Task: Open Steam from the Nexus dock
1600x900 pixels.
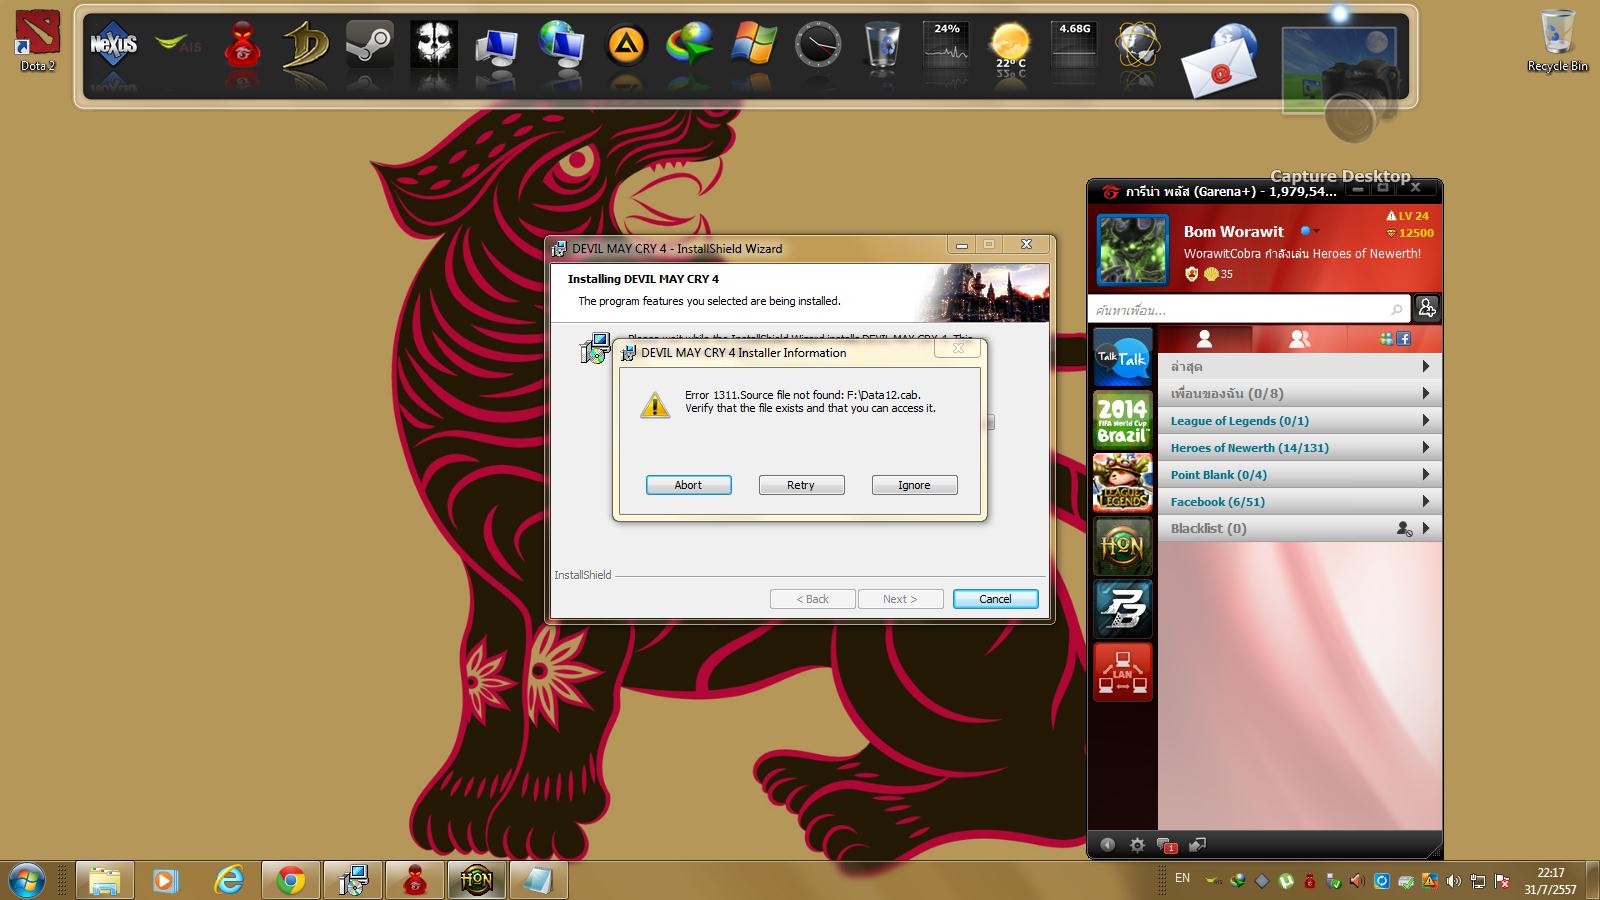Action: click(369, 46)
